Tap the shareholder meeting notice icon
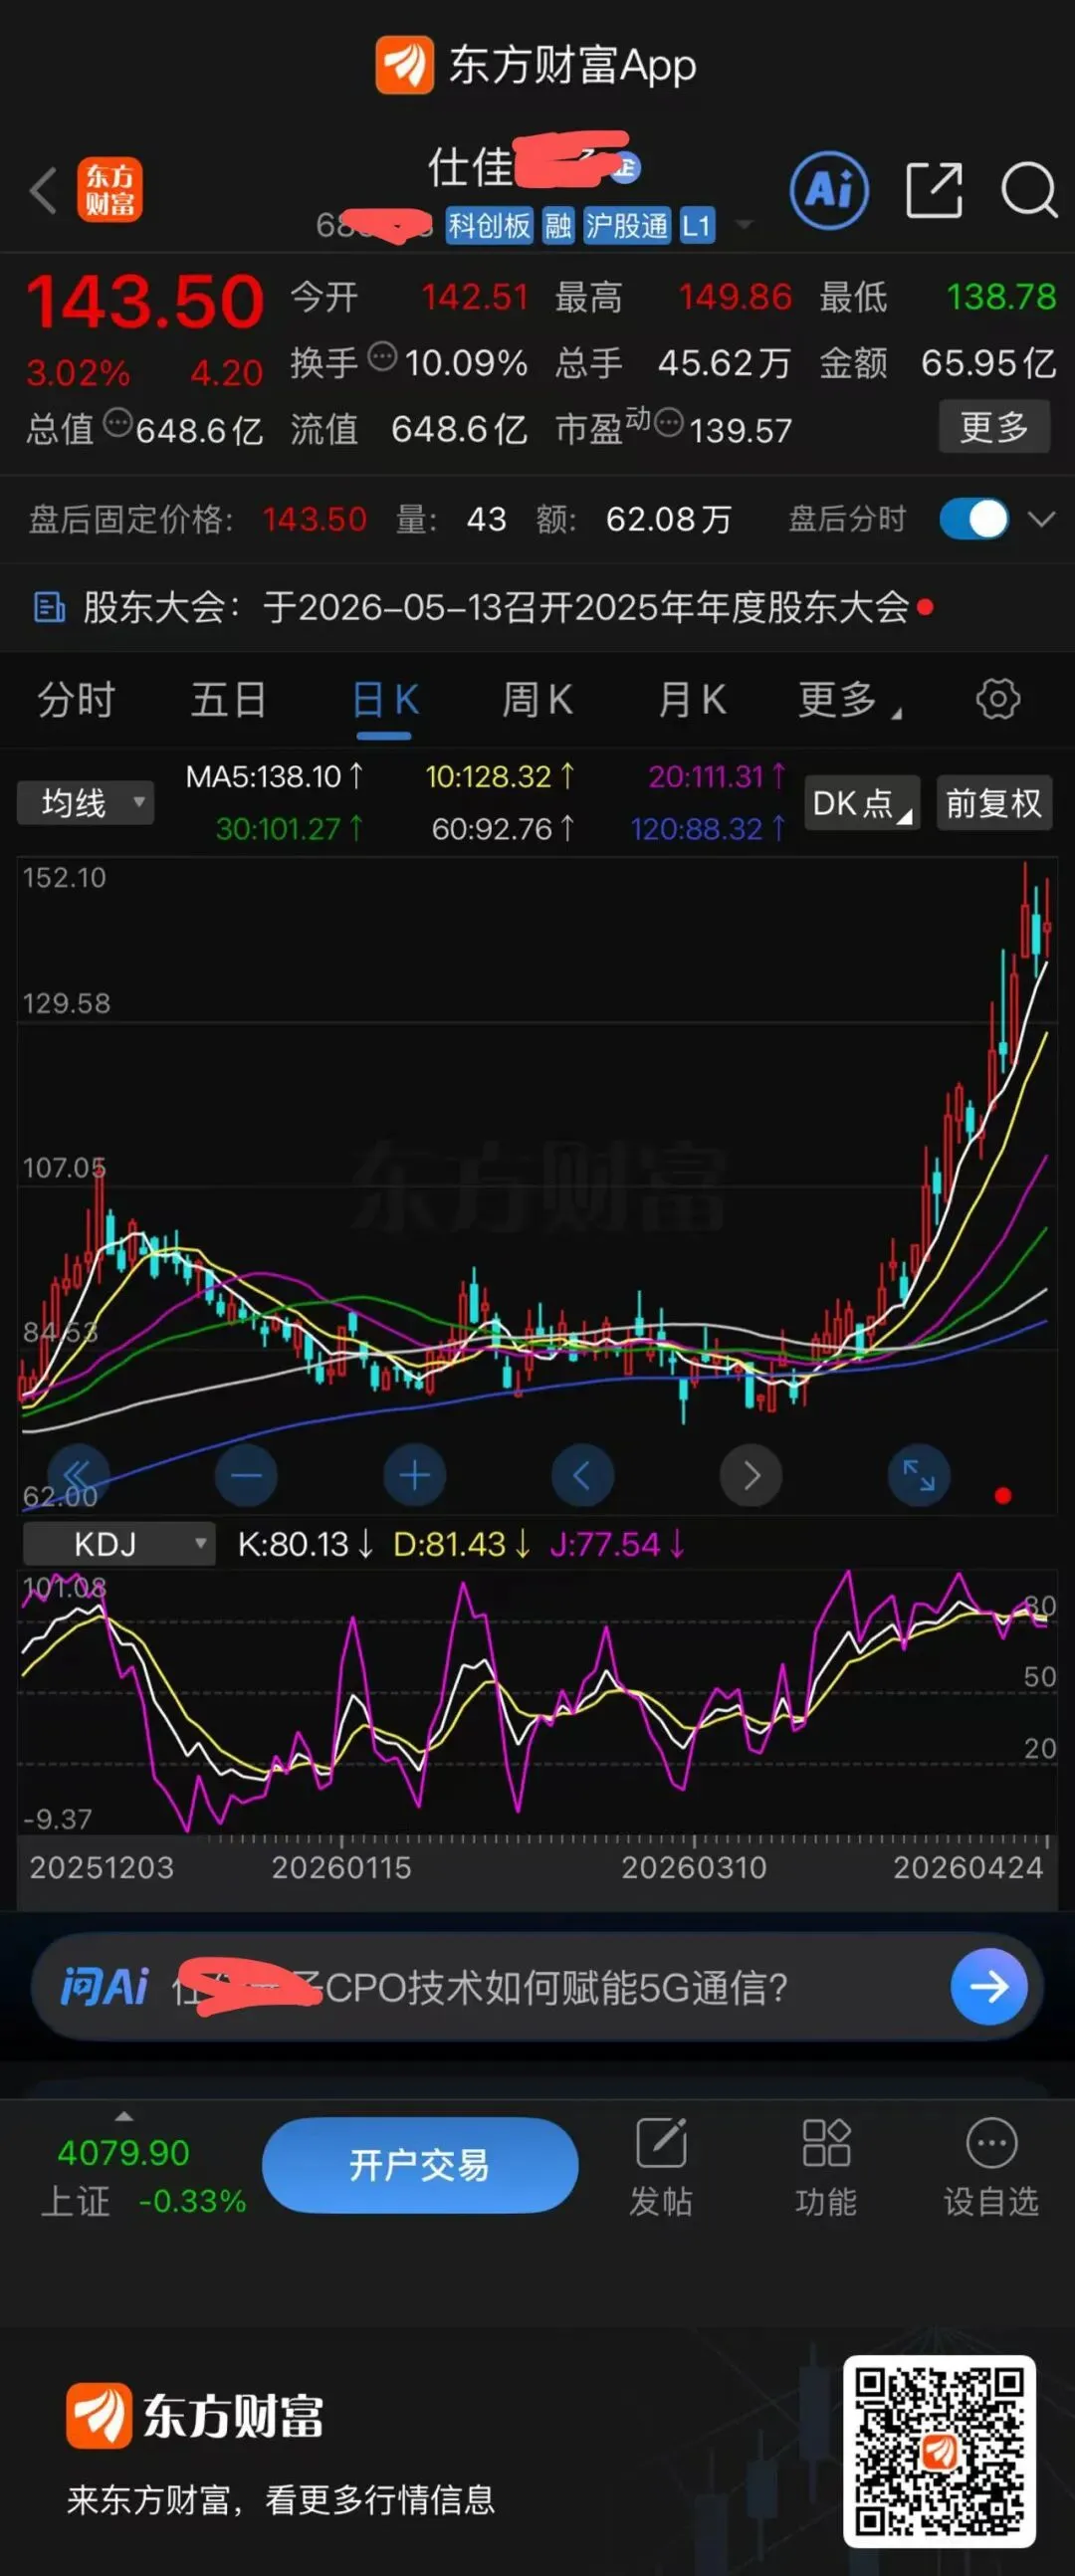The height and width of the screenshot is (2576, 1075). pos(49,607)
